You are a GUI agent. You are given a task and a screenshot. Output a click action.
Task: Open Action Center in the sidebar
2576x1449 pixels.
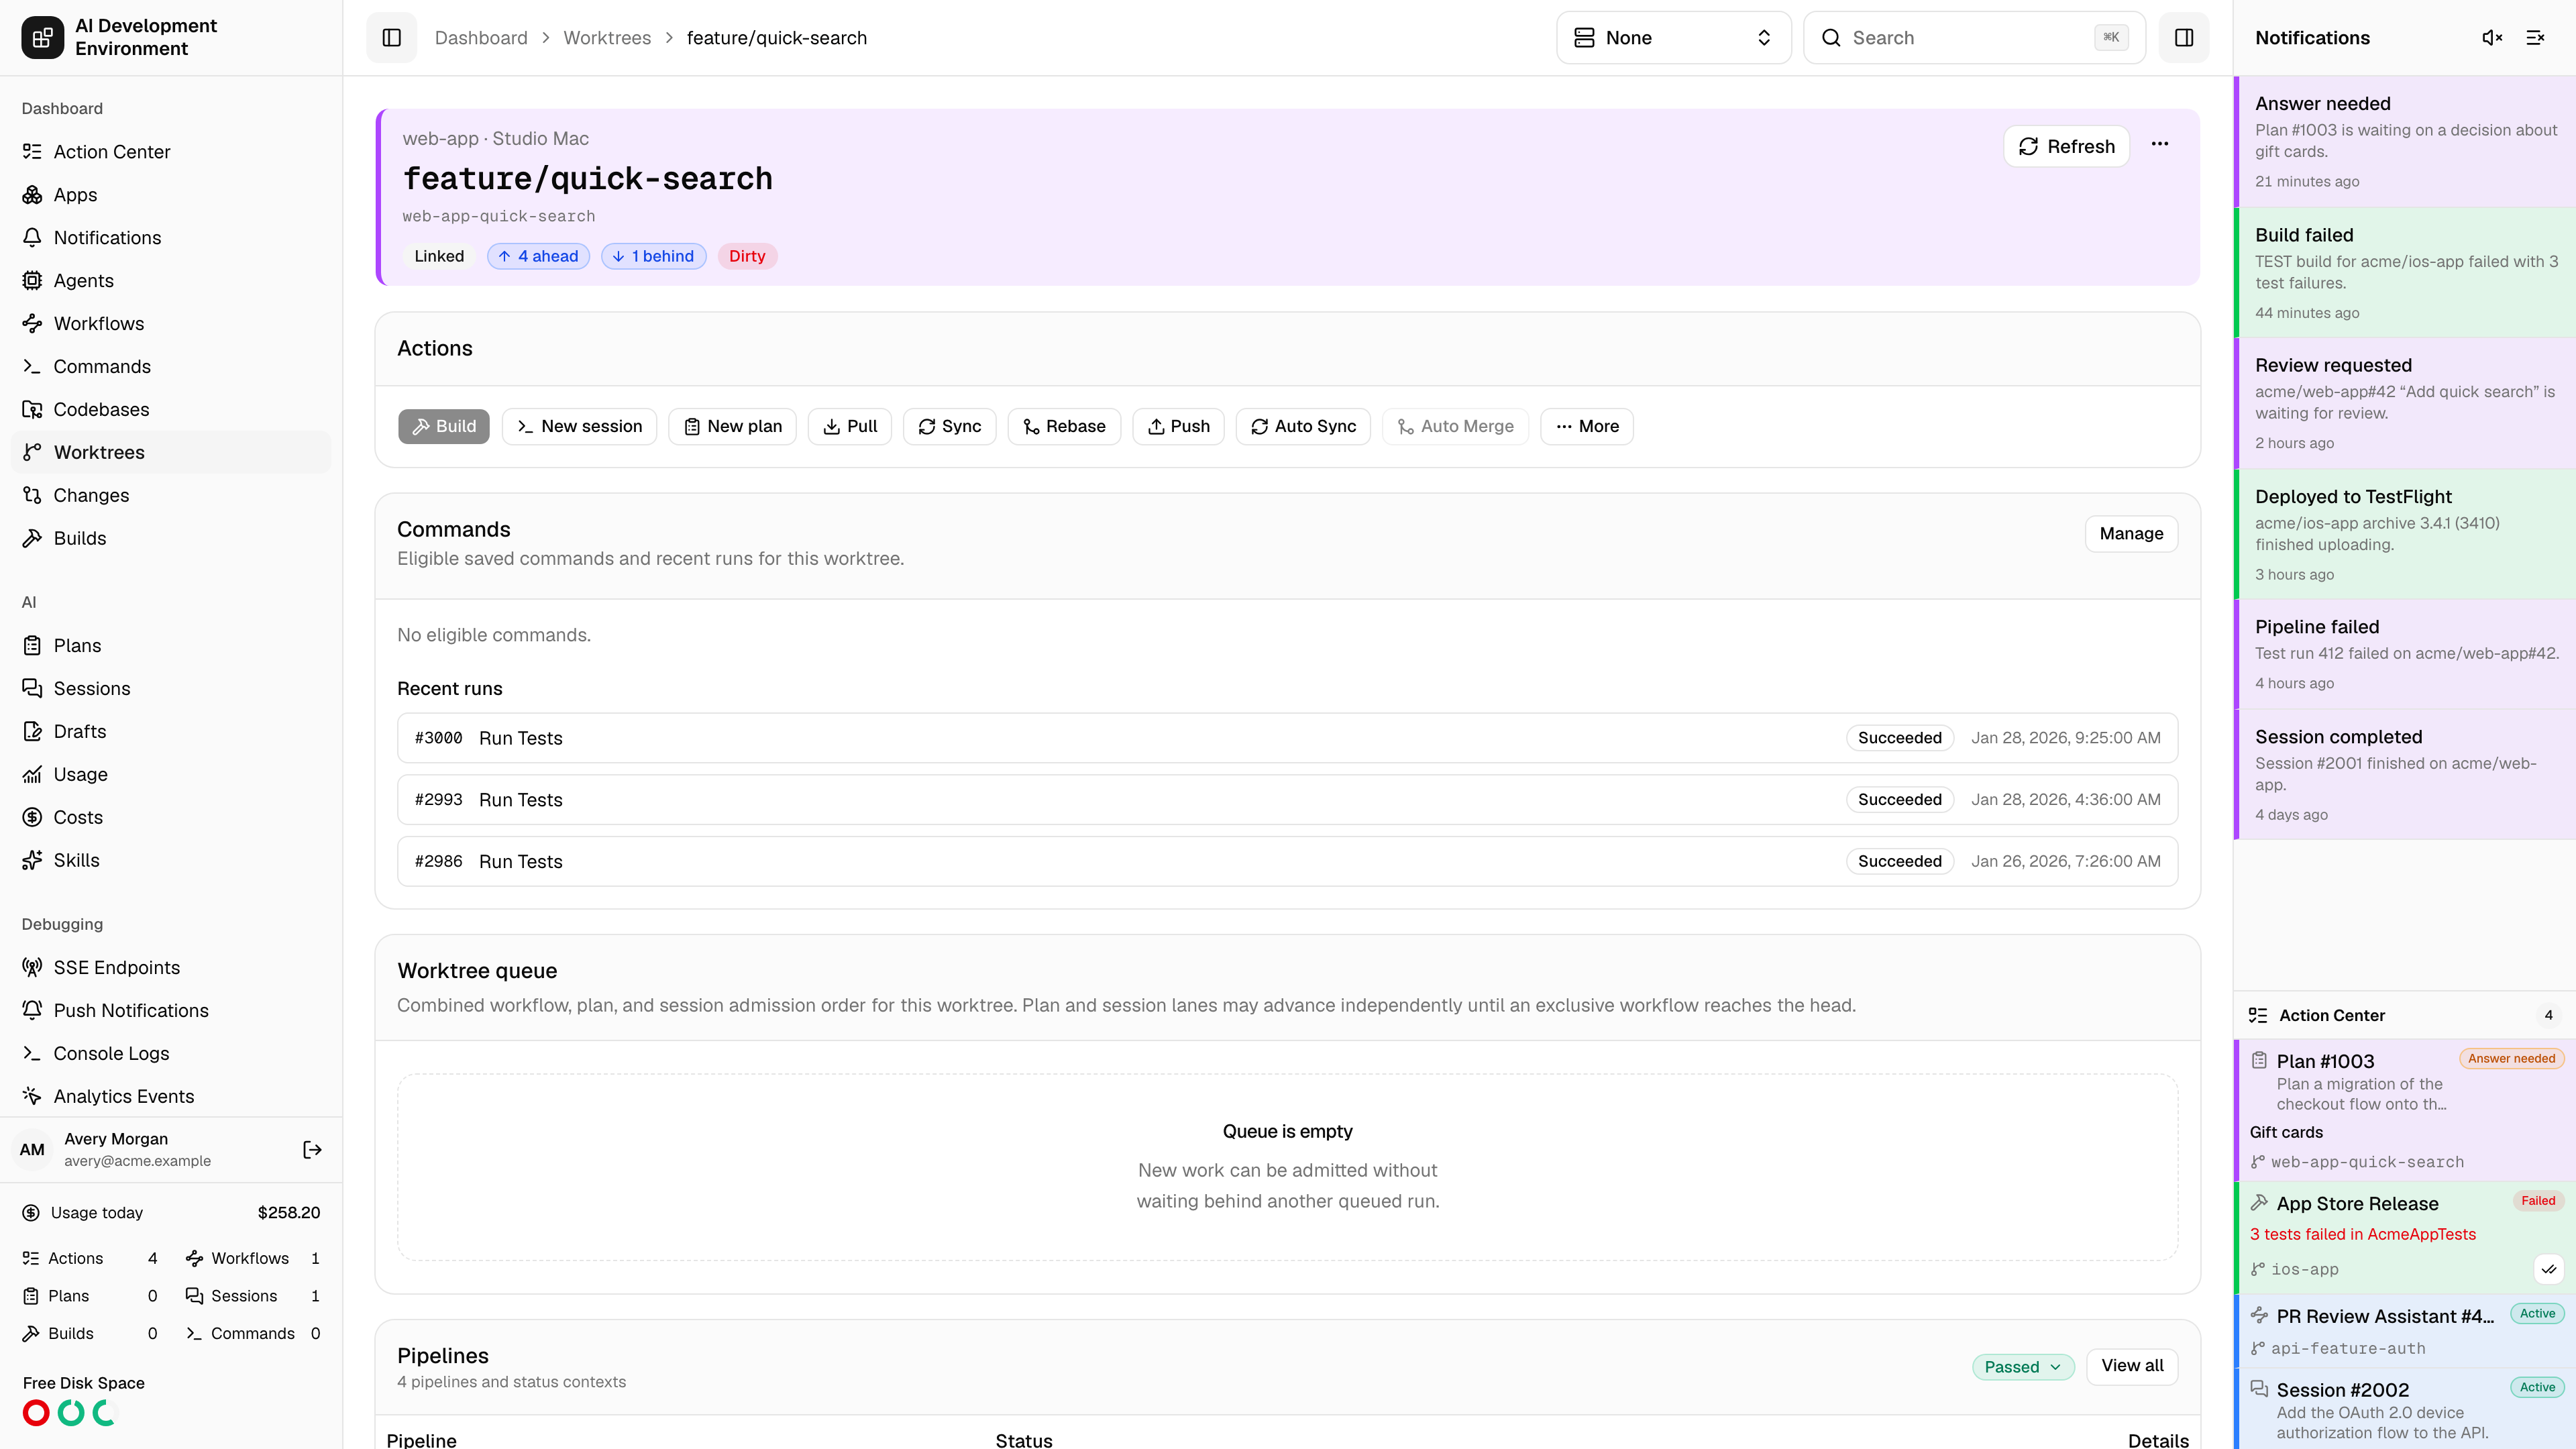point(171,152)
